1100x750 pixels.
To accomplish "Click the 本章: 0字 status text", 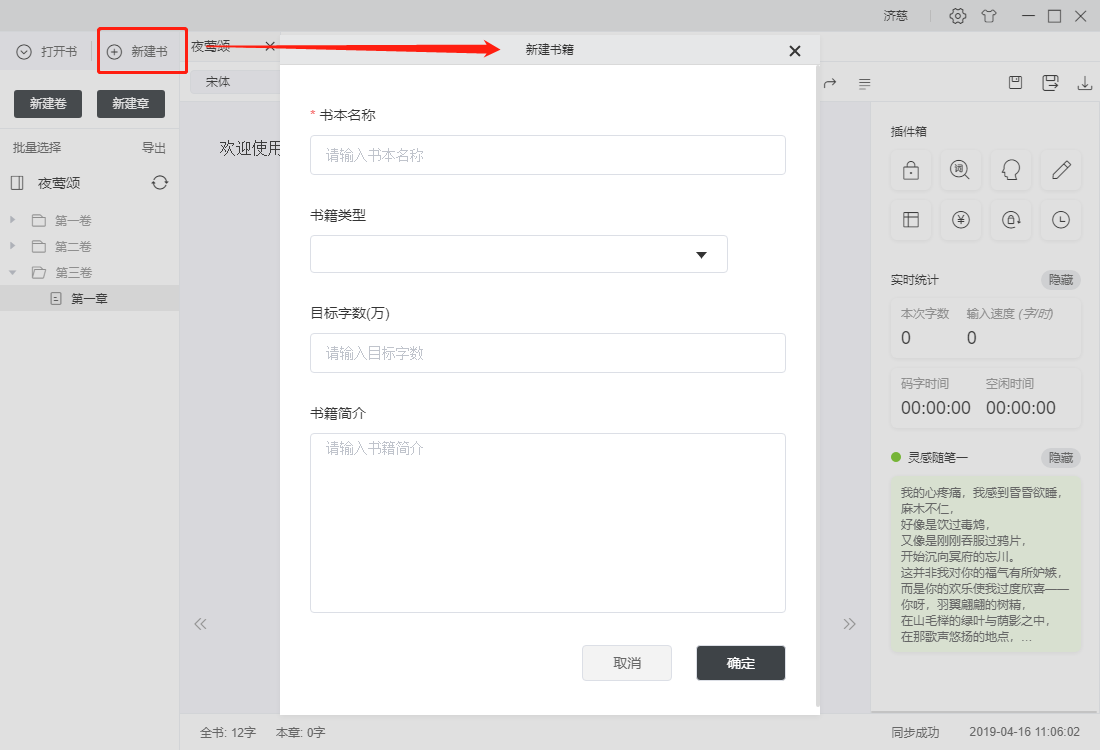I will click(300, 732).
